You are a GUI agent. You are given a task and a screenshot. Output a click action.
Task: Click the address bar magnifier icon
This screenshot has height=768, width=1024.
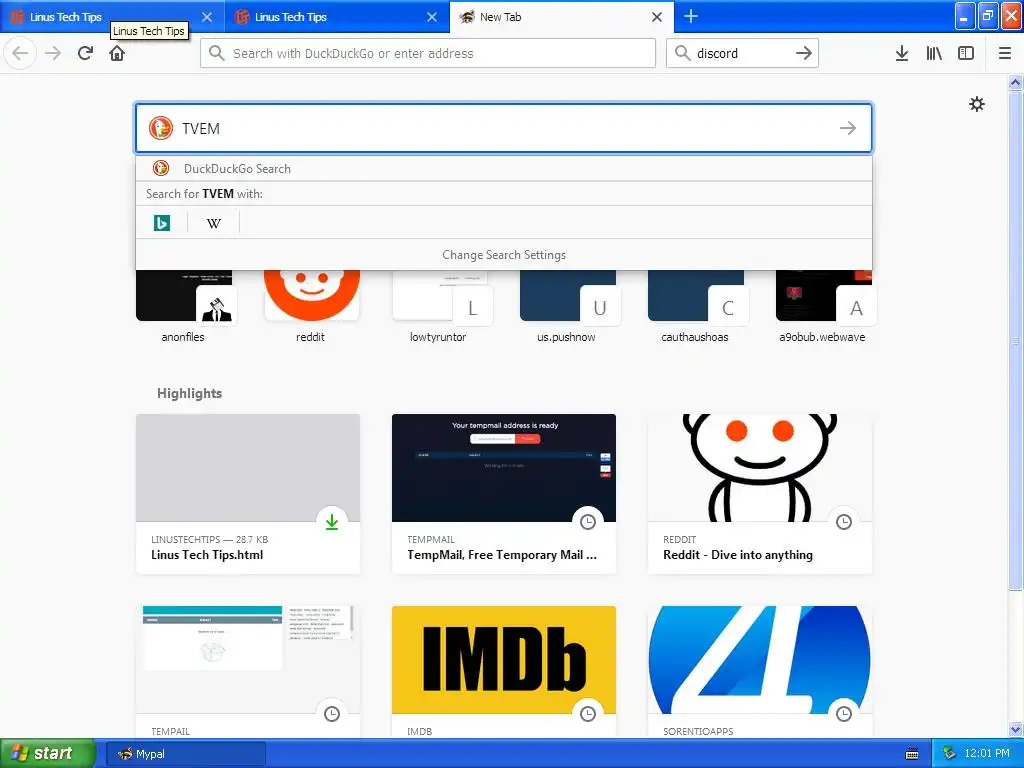(217, 53)
